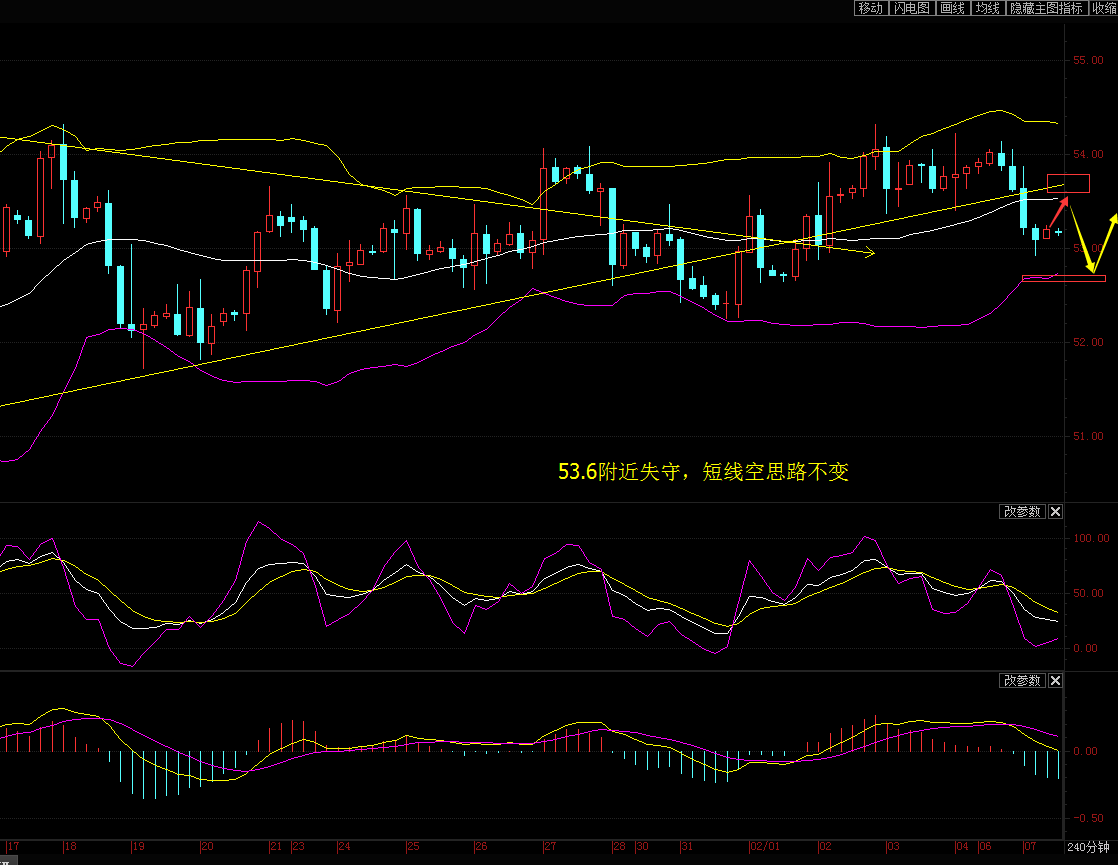Click the 27 date marker on time axis
This screenshot has height=865, width=1118.
[x=550, y=846]
